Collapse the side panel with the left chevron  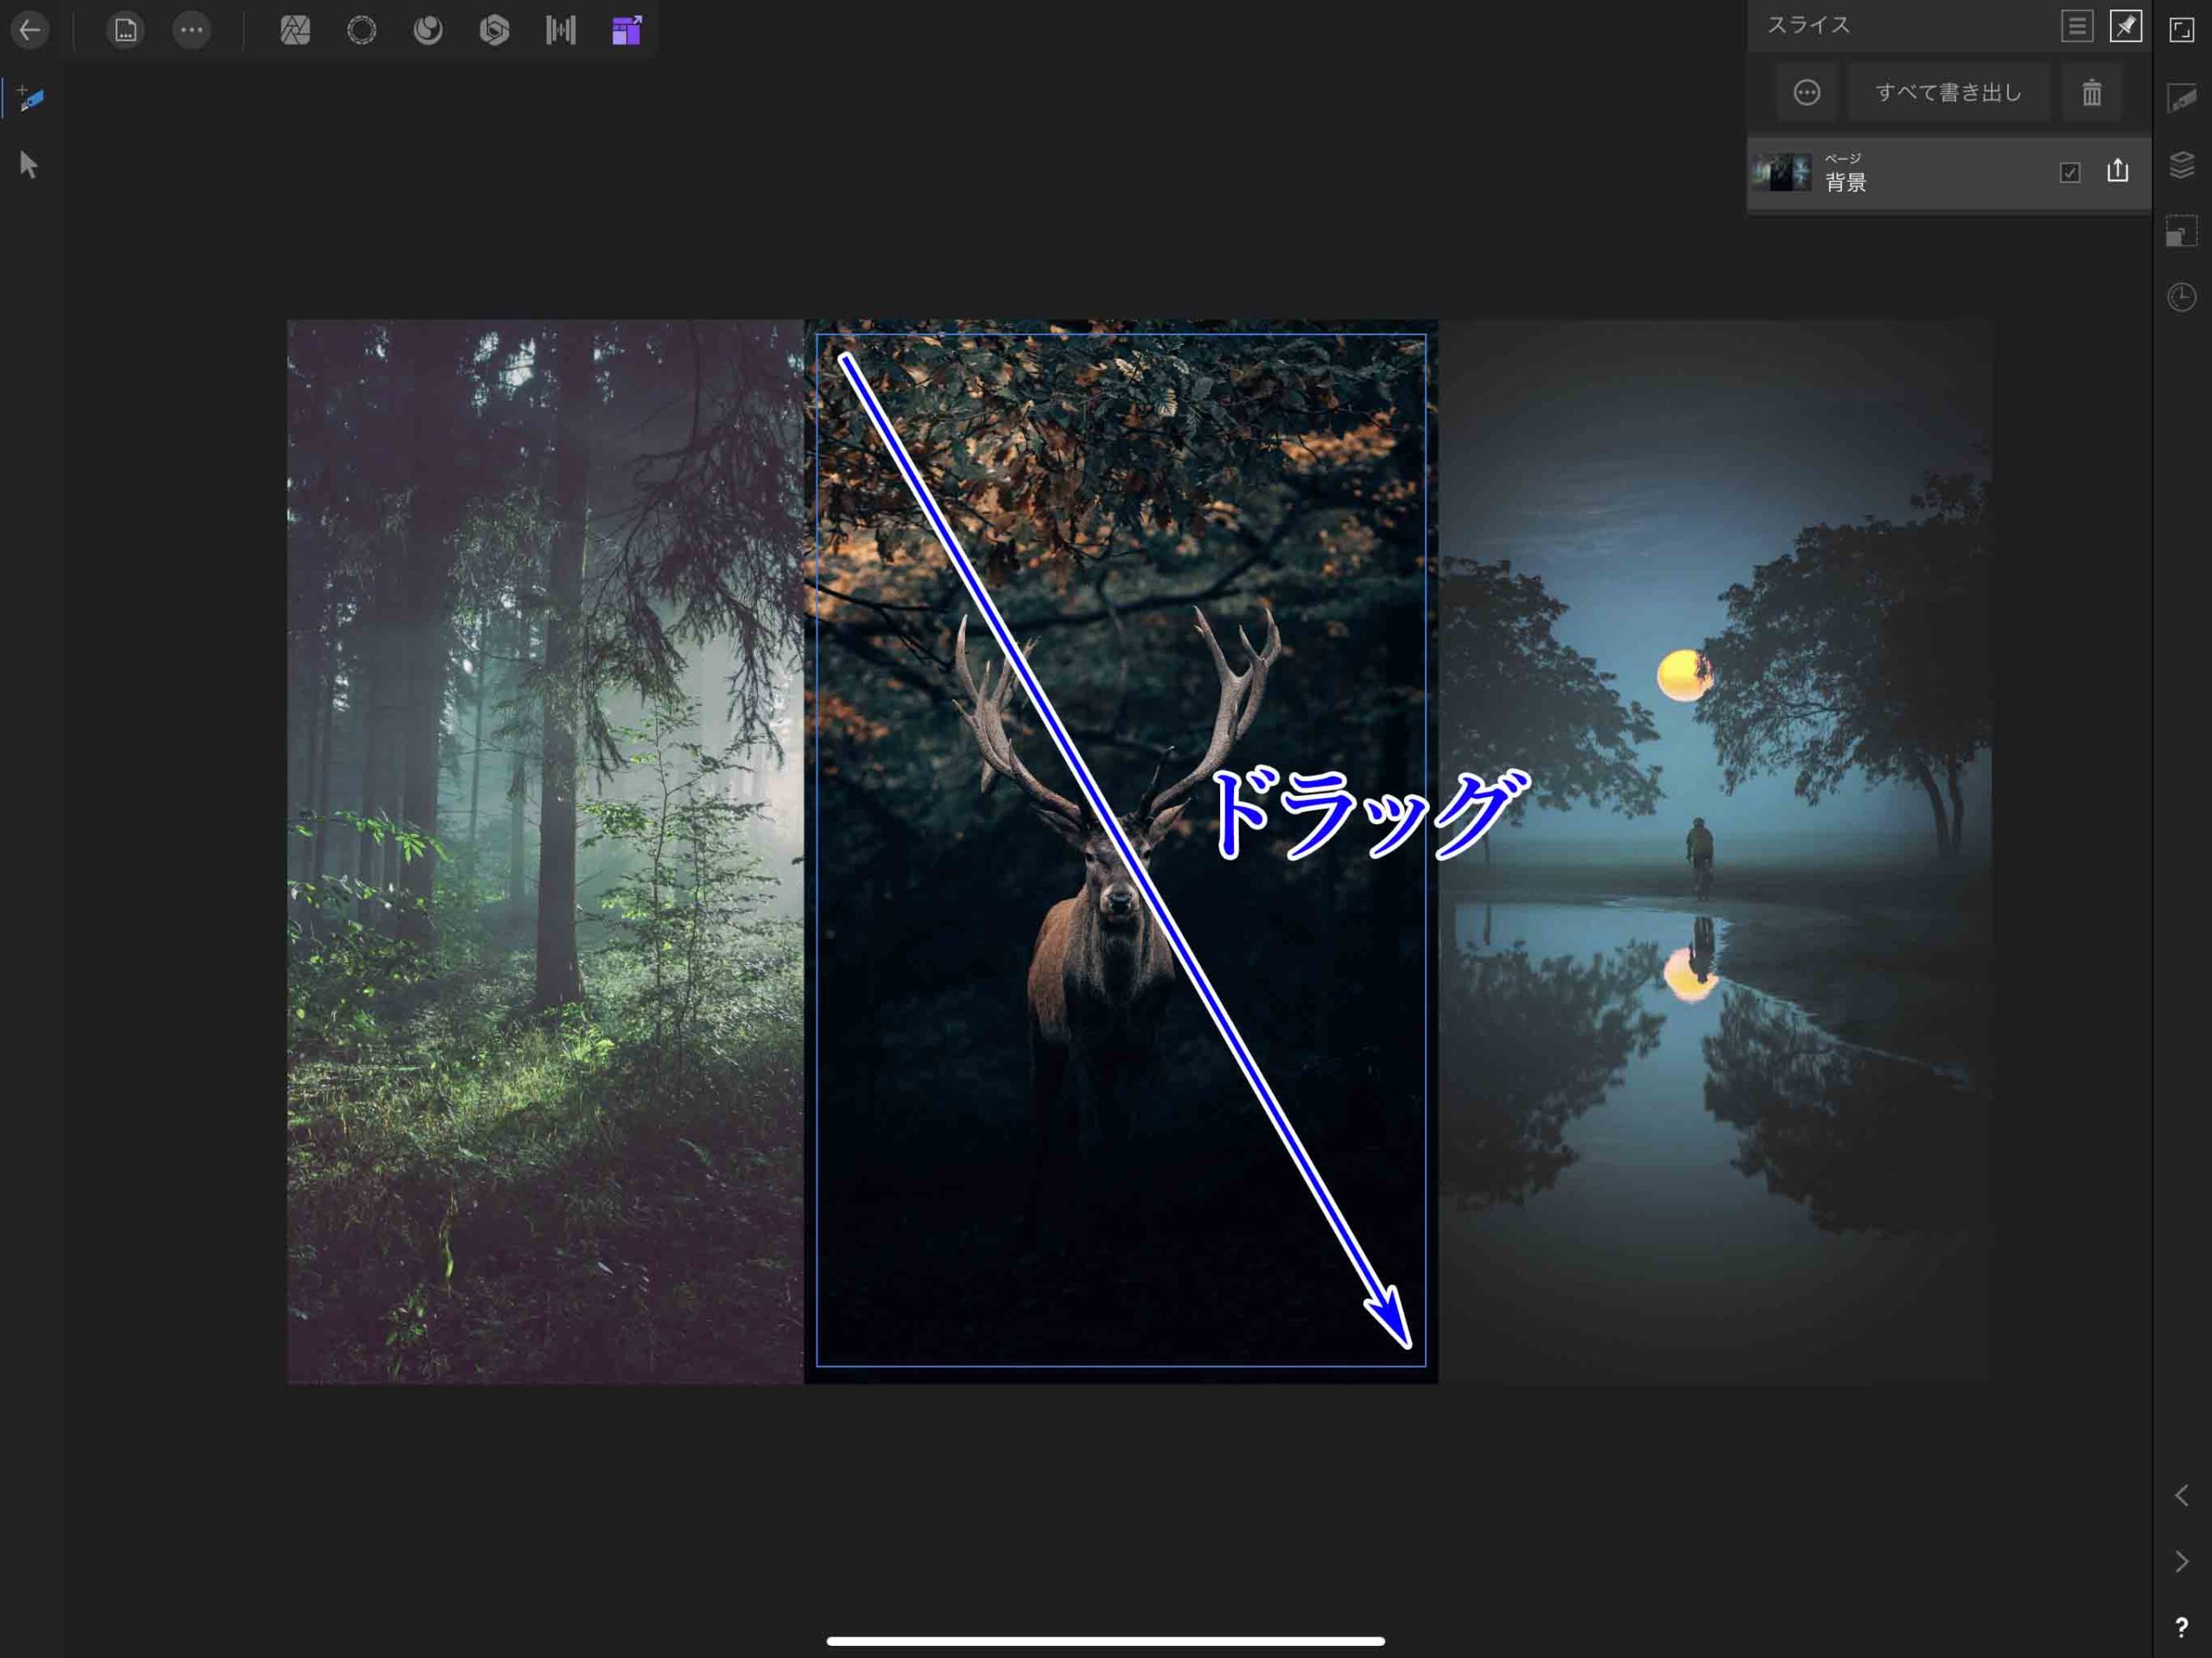tap(2181, 1495)
